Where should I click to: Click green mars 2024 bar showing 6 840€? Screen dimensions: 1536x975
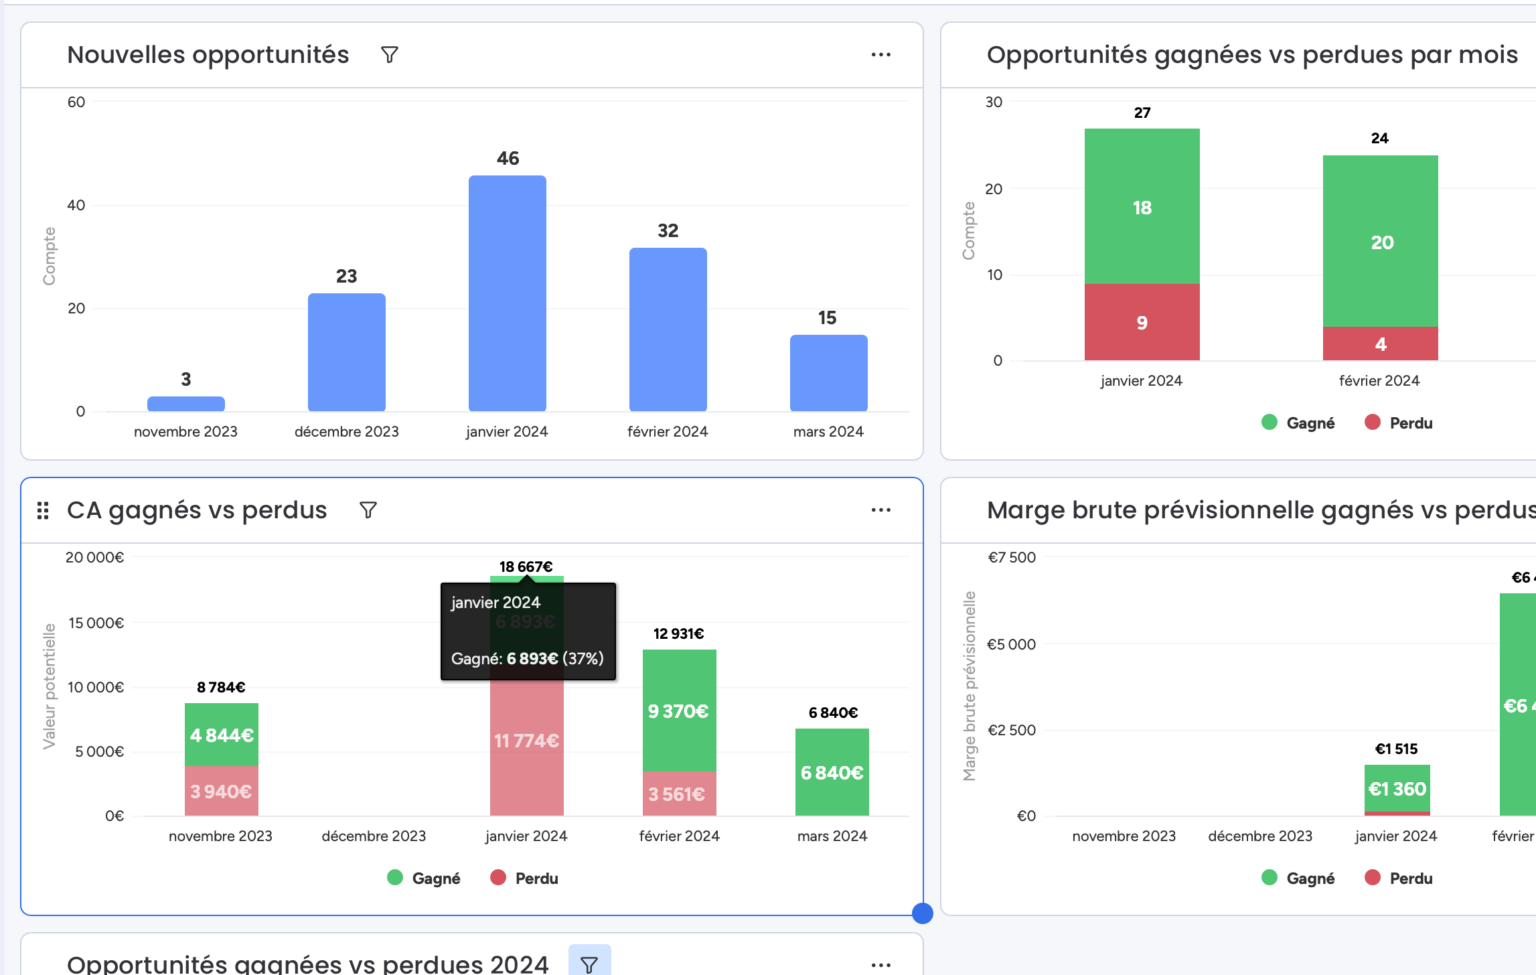pos(832,772)
